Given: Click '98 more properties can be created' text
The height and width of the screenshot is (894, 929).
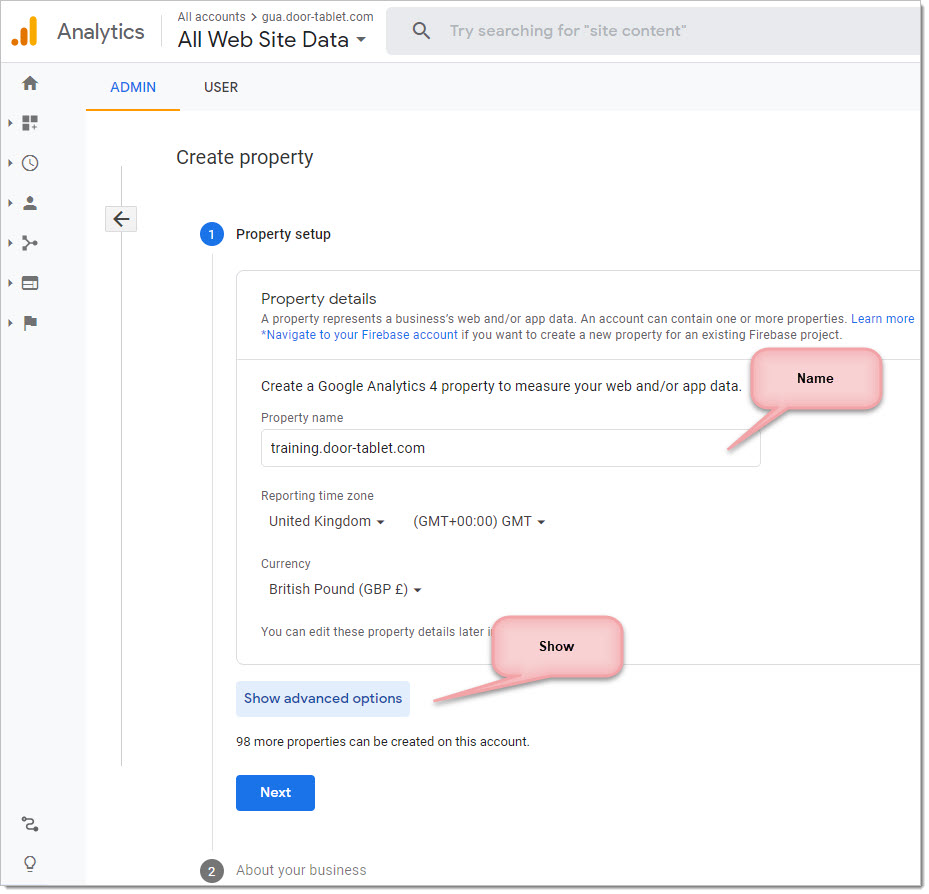Looking at the screenshot, I should pyautogui.click(x=384, y=744).
